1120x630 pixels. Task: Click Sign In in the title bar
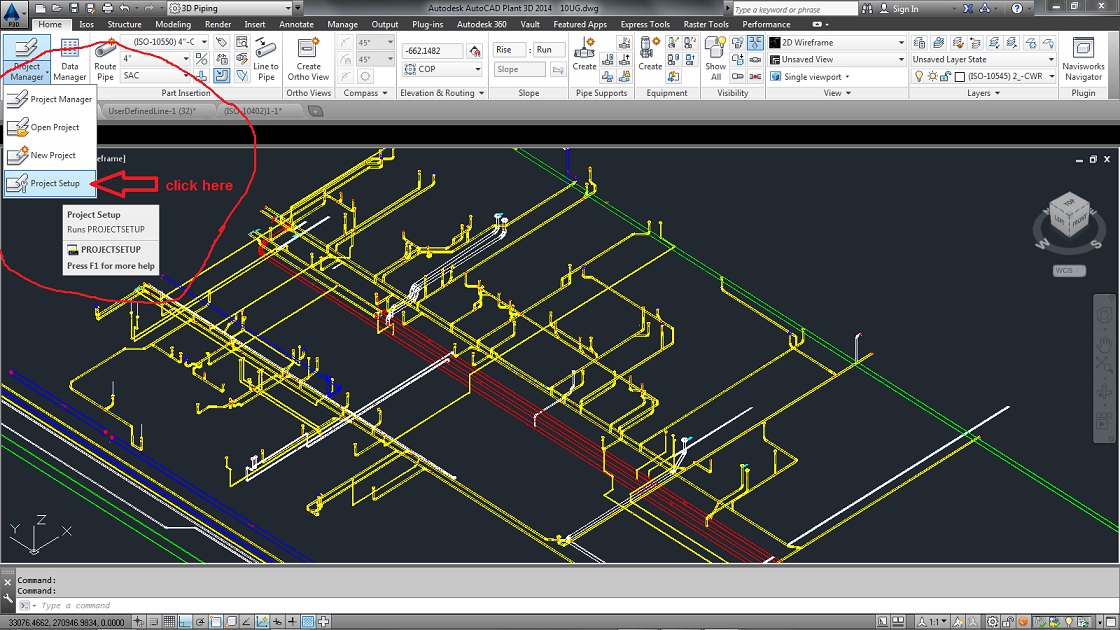[x=905, y=9]
